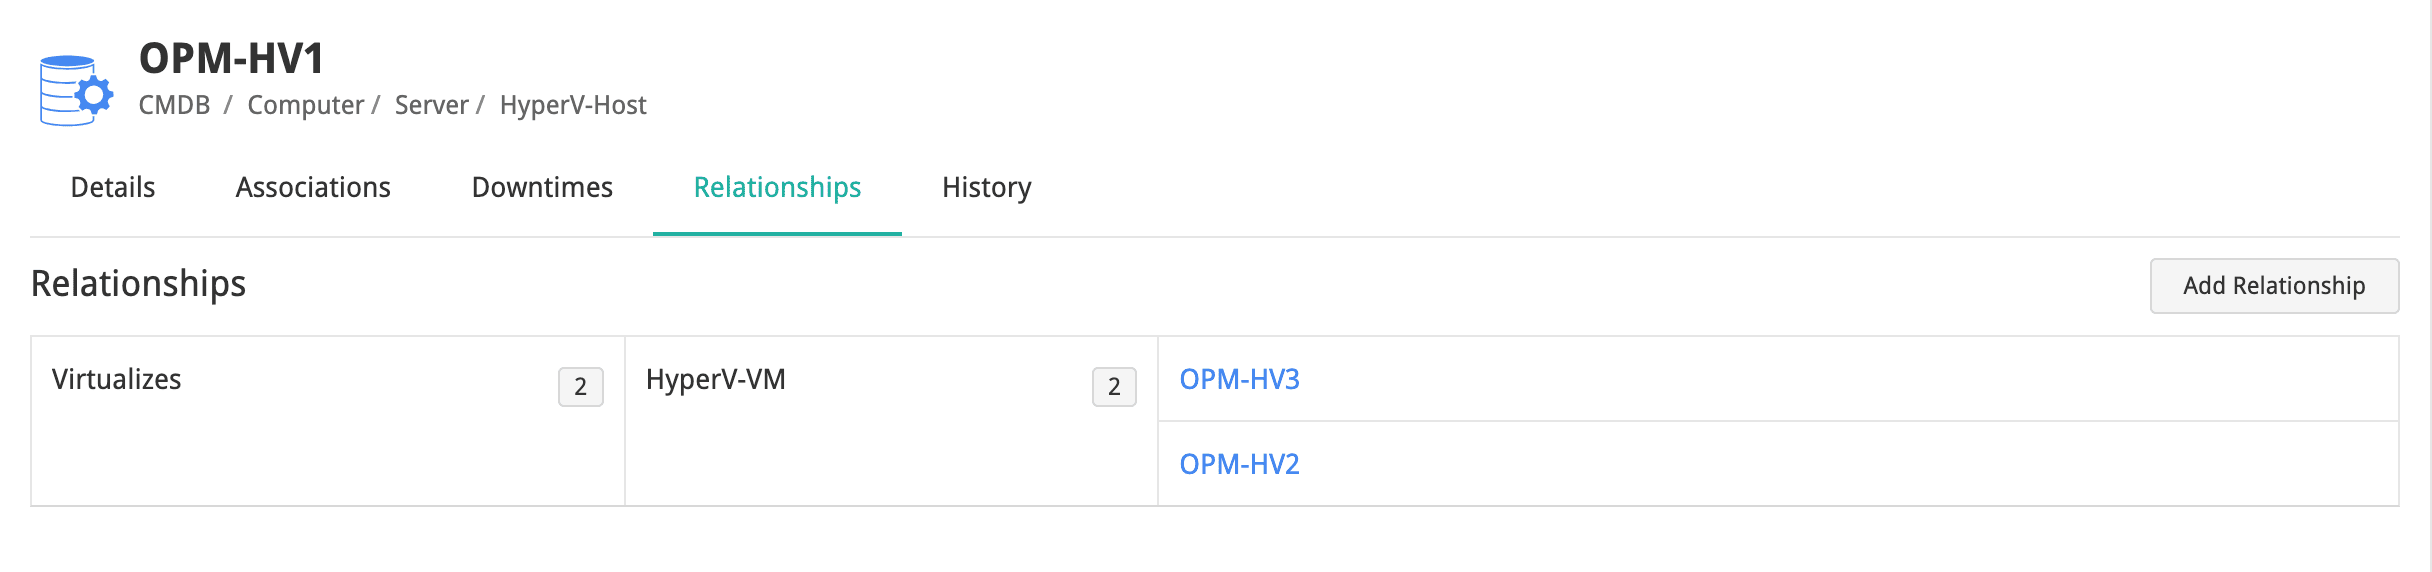Image resolution: width=2432 pixels, height=572 pixels.
Task: Click the OPM-HV1 page title
Action: [x=231, y=59]
